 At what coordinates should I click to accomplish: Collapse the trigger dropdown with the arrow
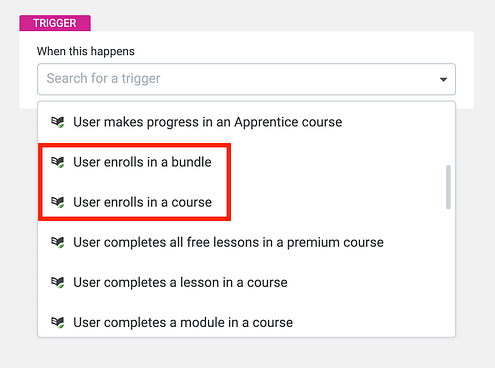(443, 79)
